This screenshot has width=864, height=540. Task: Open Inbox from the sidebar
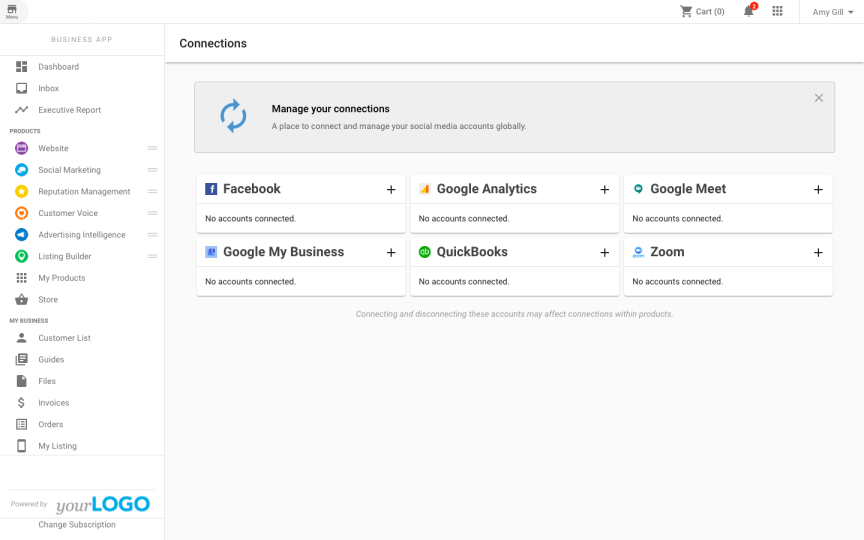click(x=48, y=88)
